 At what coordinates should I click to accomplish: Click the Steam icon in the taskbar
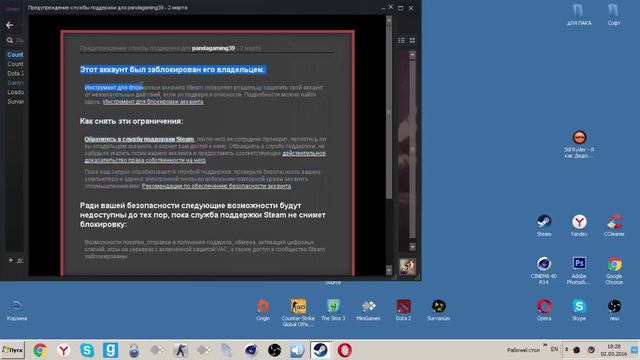[x=320, y=350]
